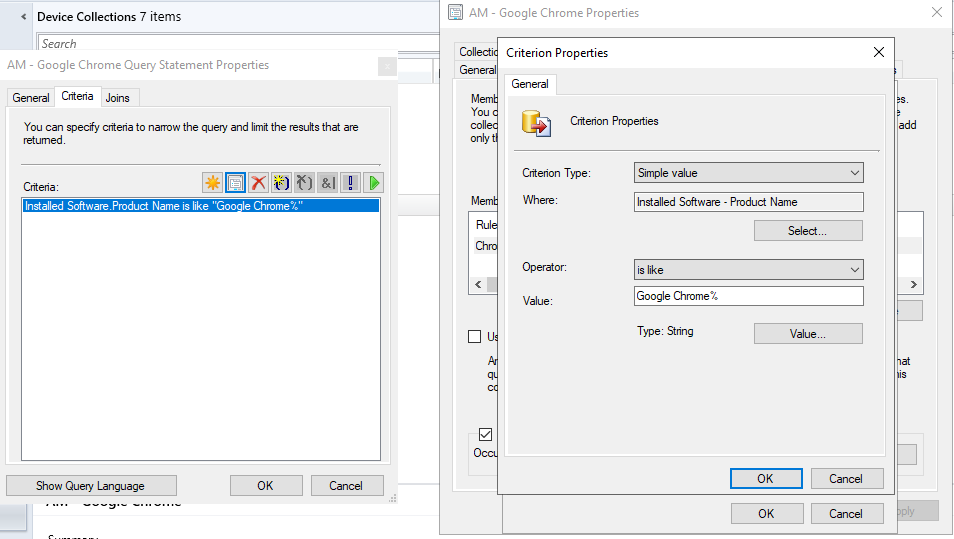Click AM - Google Chrome Properties window icon

pyautogui.click(x=456, y=13)
